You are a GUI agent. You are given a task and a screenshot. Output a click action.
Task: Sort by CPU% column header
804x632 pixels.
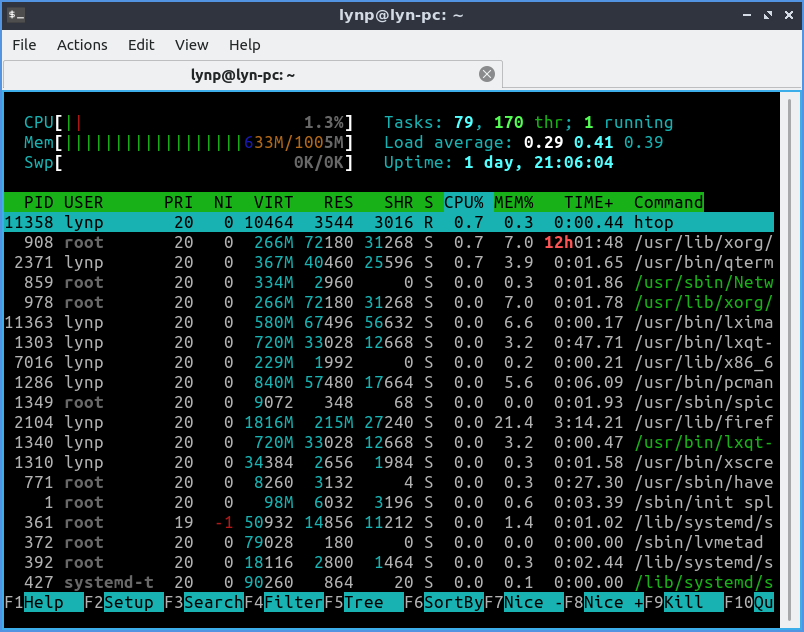tap(464, 202)
